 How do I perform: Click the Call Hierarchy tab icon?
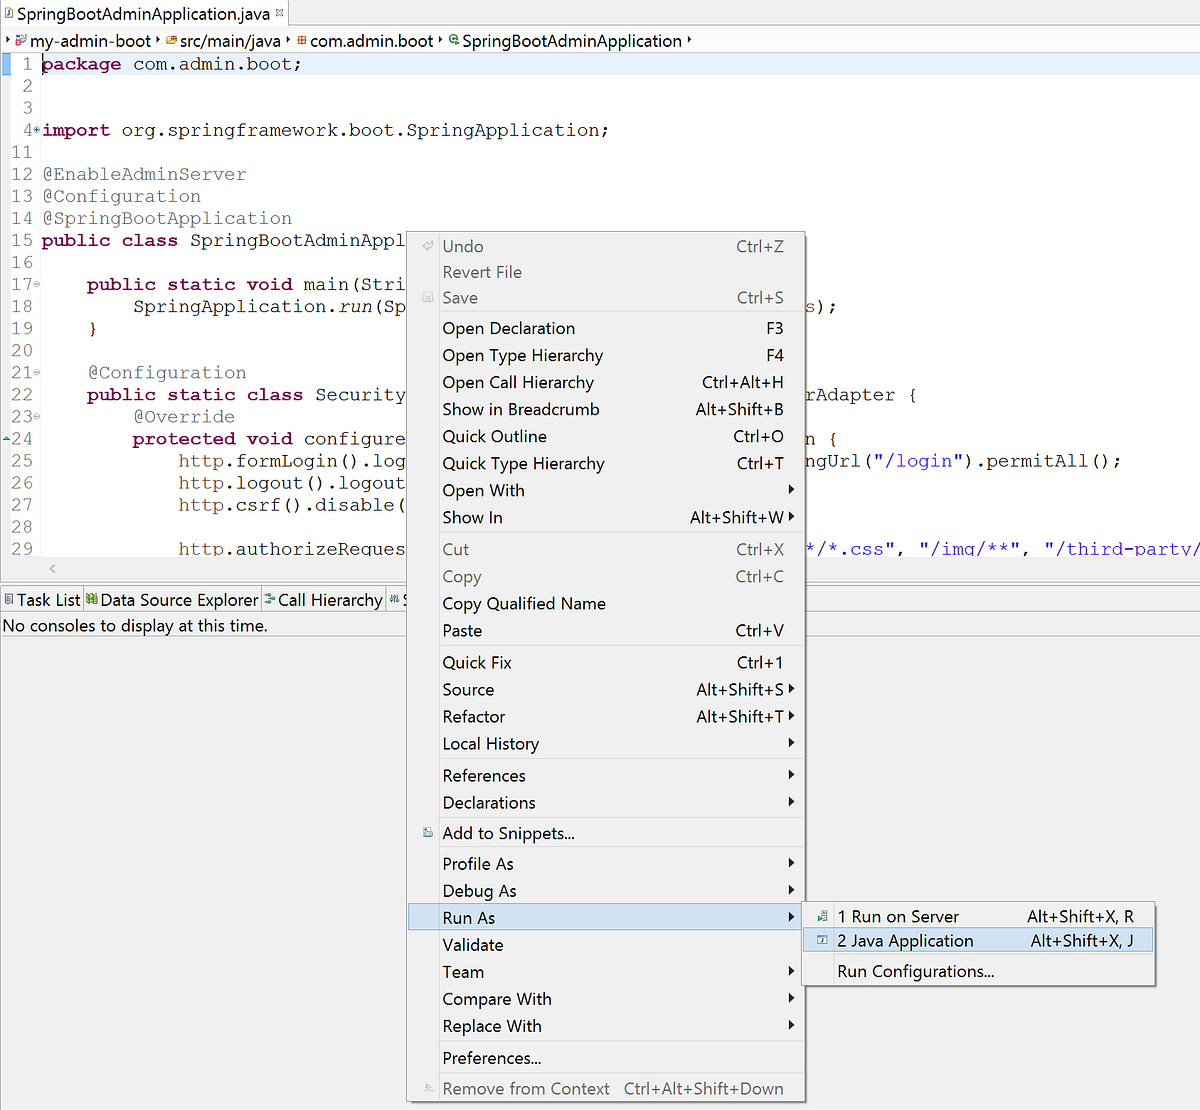tap(271, 599)
